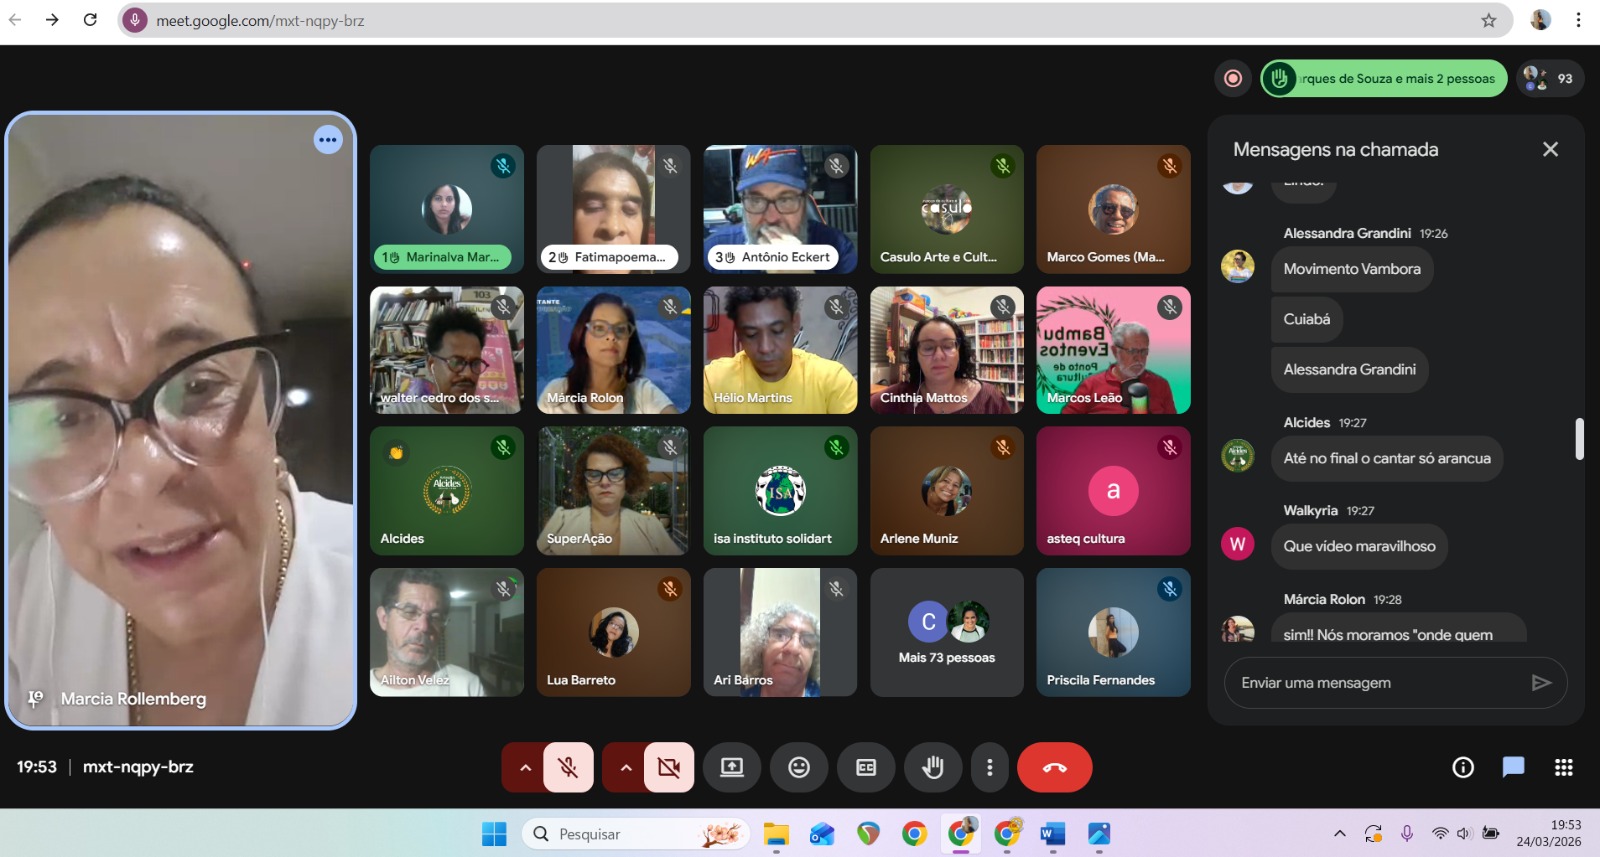Screen dimensions: 1600x857
Task: Open the raised hands queue pill
Action: [x=1384, y=79]
